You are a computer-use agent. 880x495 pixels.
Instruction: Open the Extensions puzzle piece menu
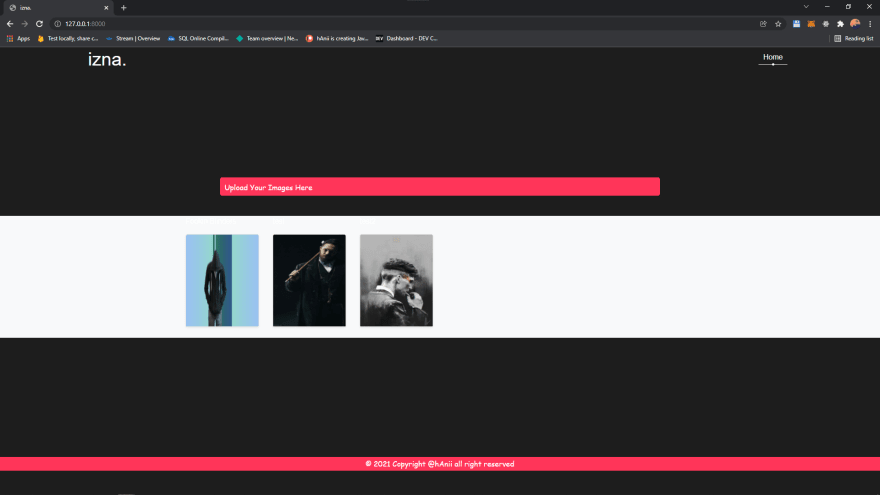pyautogui.click(x=840, y=24)
